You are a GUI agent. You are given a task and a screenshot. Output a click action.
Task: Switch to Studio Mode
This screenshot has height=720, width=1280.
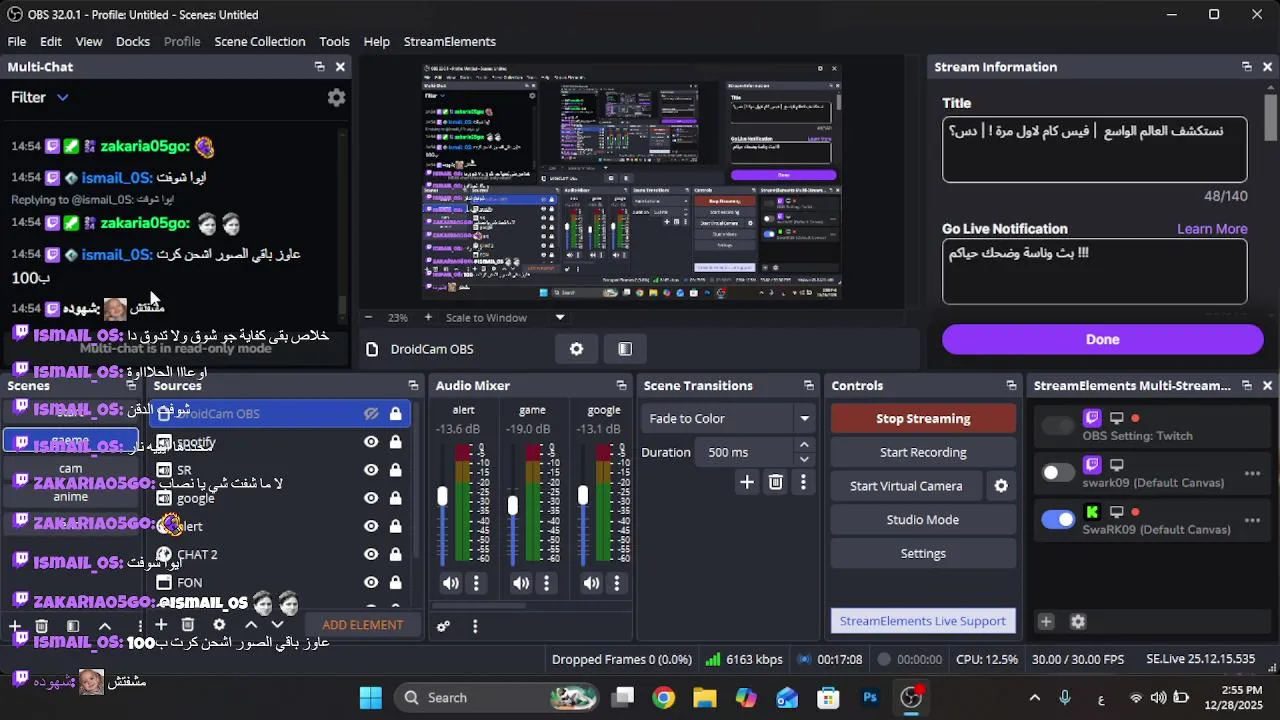point(923,520)
